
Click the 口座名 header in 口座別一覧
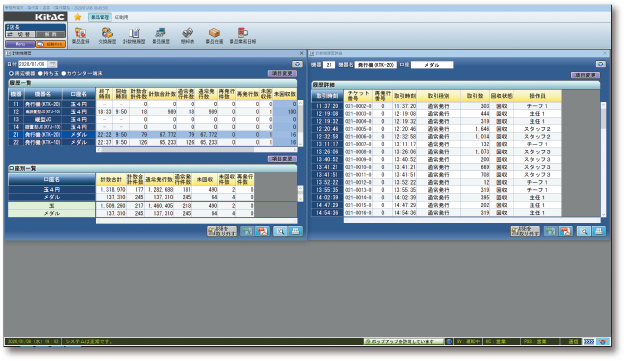(52, 180)
